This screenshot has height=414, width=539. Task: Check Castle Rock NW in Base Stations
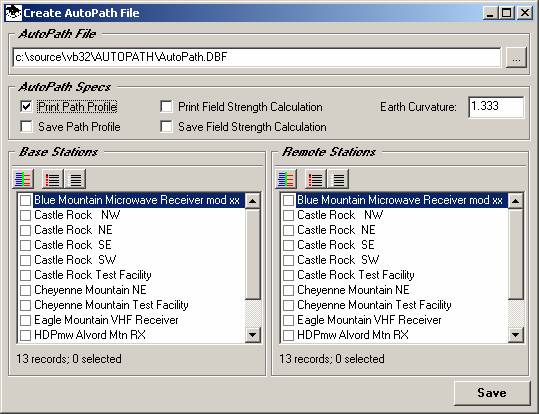click(25, 215)
